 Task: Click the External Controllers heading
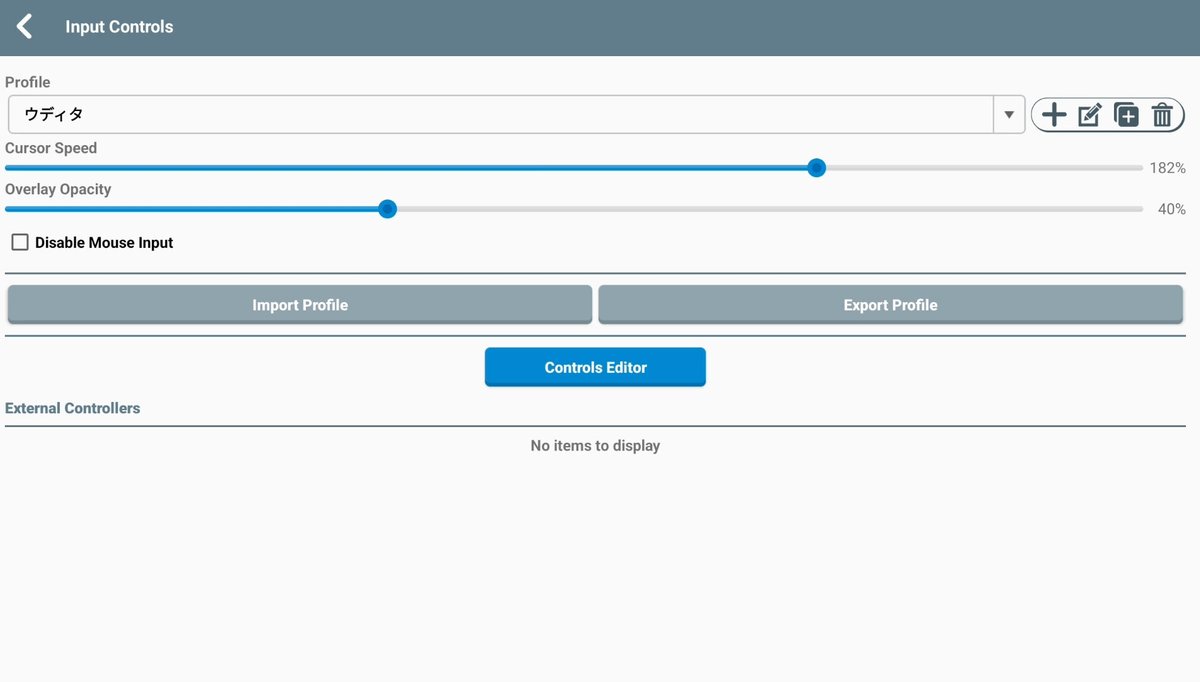[x=73, y=408]
